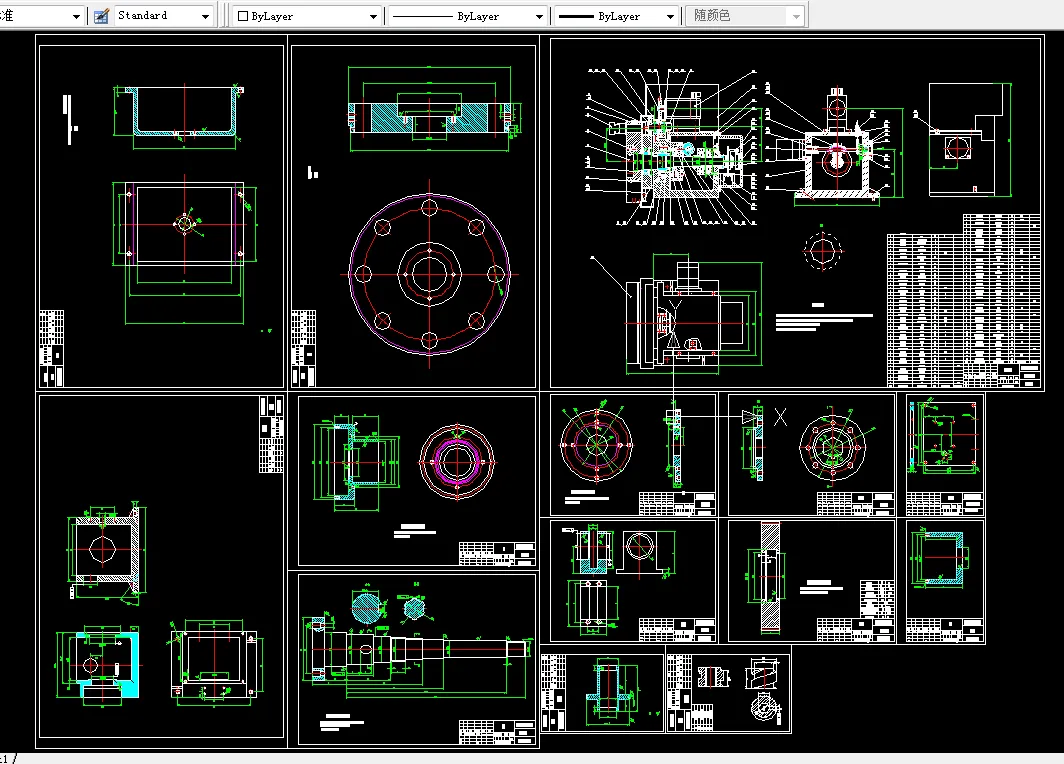1064x764 pixels.
Task: Select the rectangular housing view with corner holes
Action: [x=214, y=662]
